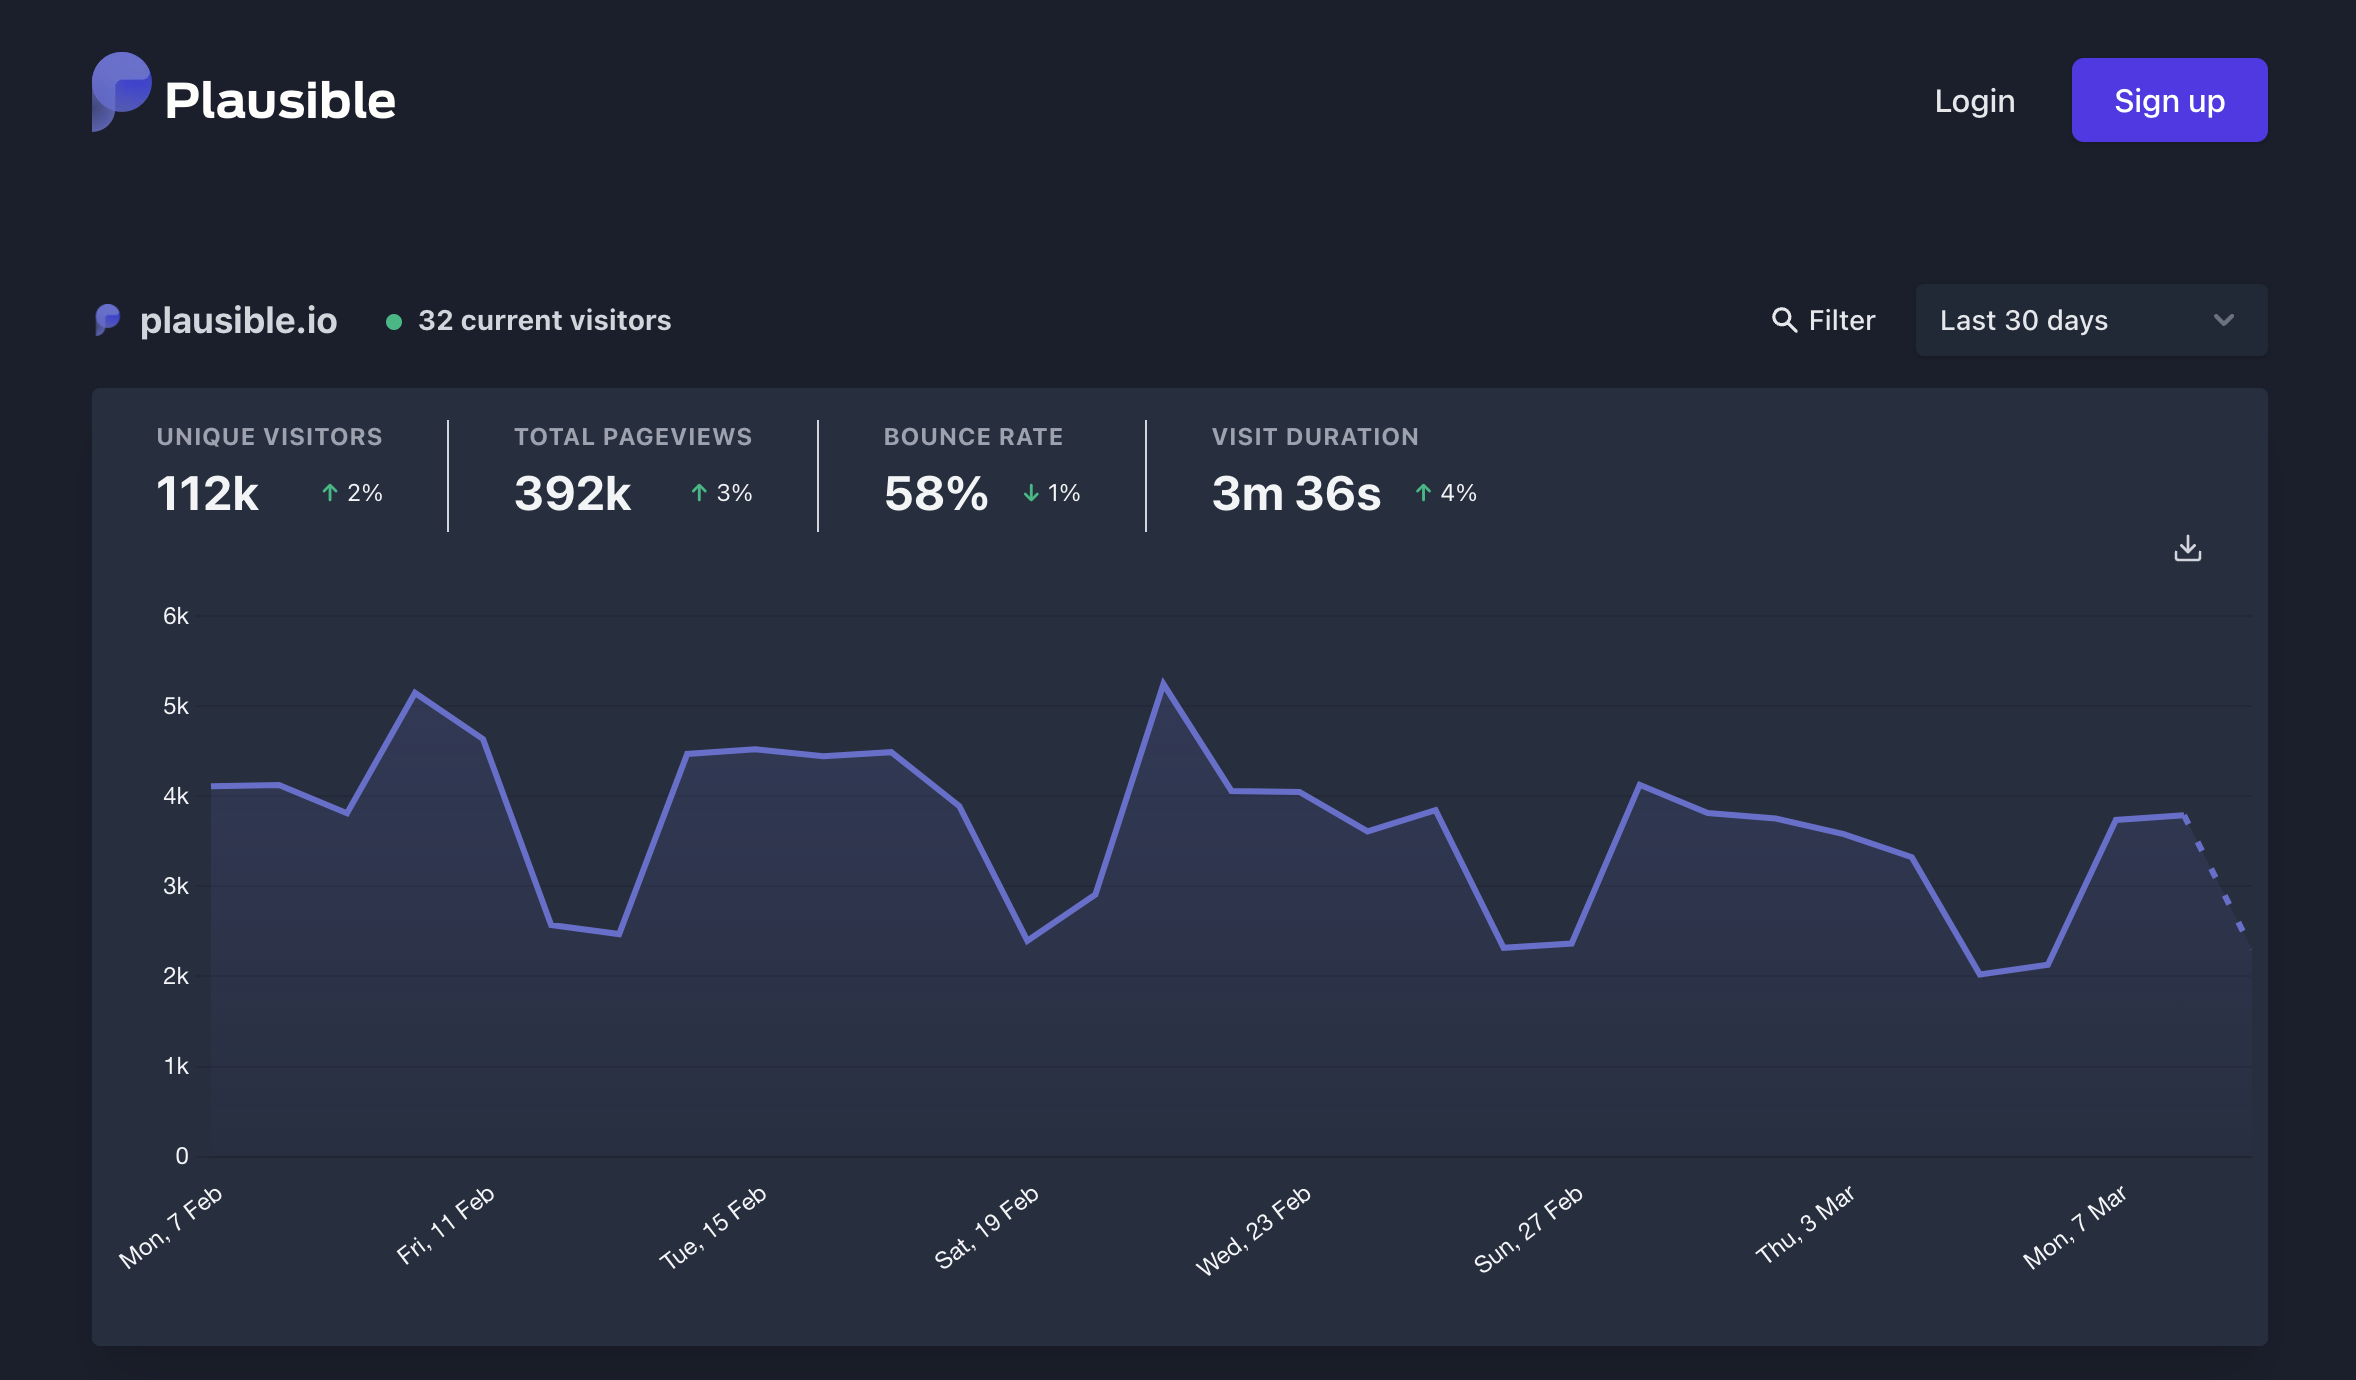This screenshot has height=1380, width=2356.
Task: Click the 5k y-axis label
Action: click(176, 706)
